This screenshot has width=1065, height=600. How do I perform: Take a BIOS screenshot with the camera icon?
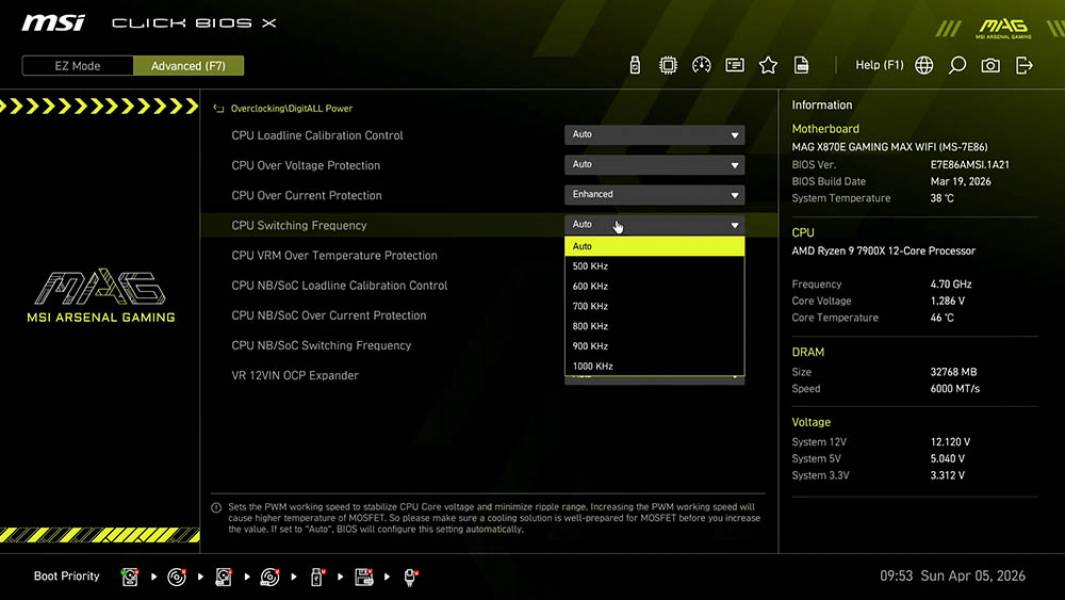pos(989,64)
